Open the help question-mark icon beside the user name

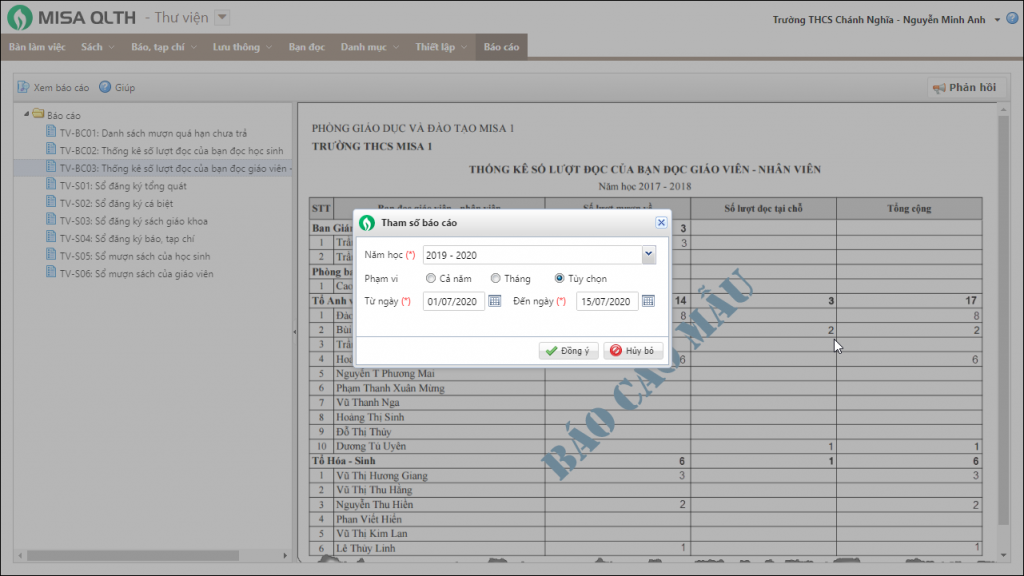point(1012,18)
